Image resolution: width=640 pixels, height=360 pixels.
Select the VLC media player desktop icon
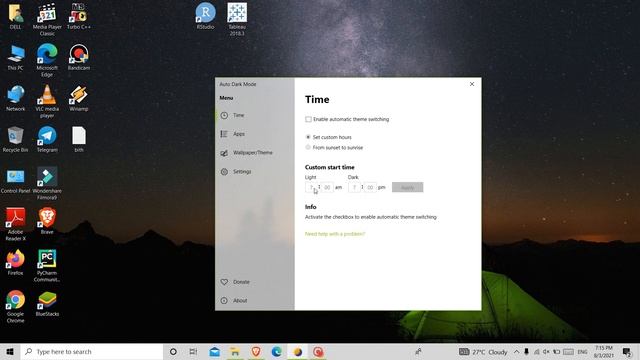pos(47,101)
